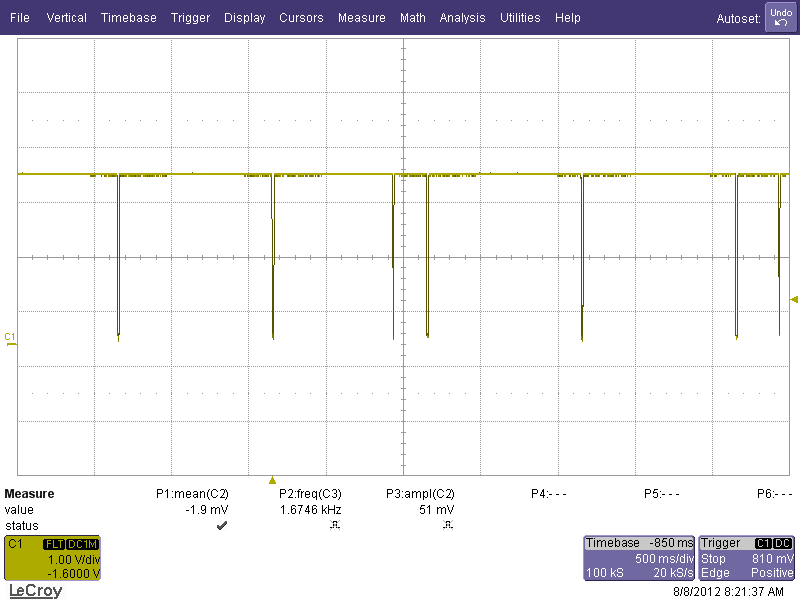Click the Undo autoset button
Image resolution: width=800 pixels, height=600 pixels.
coord(781,17)
